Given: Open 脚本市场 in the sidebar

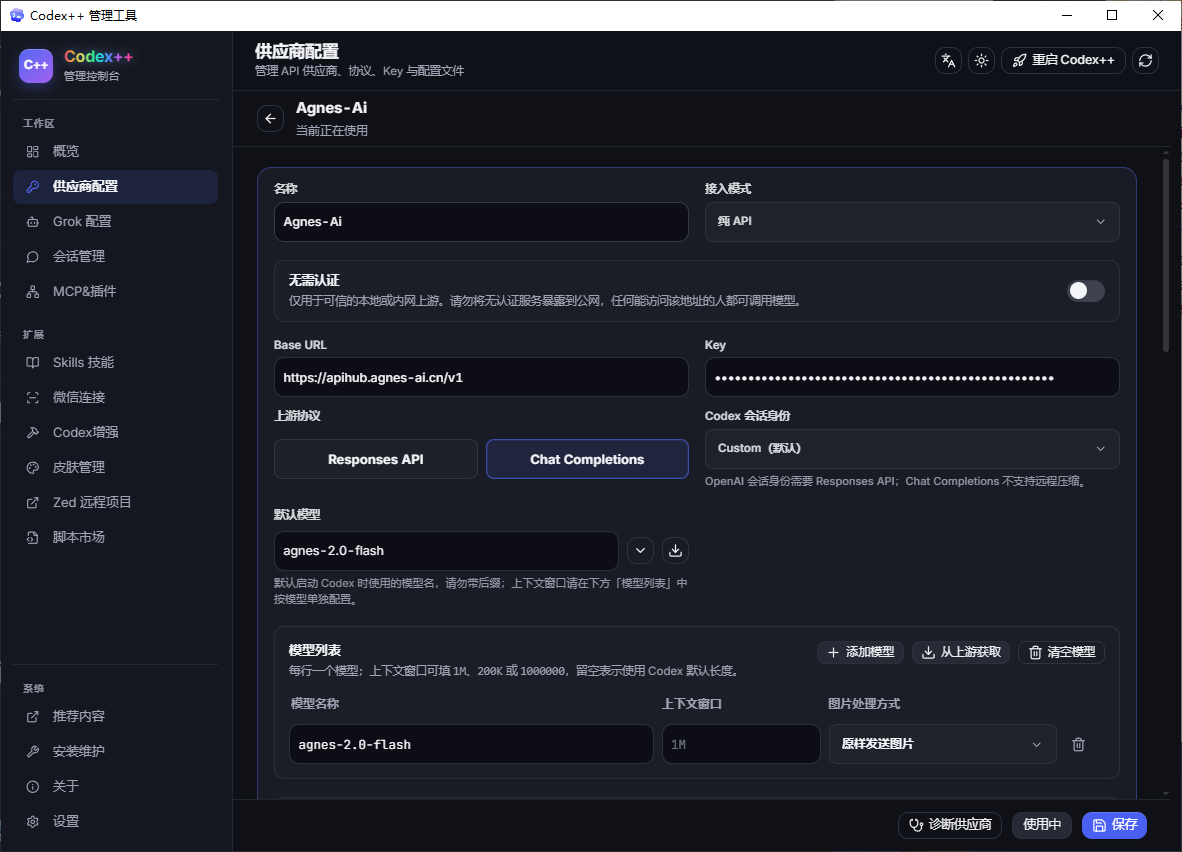Looking at the screenshot, I should [115, 537].
